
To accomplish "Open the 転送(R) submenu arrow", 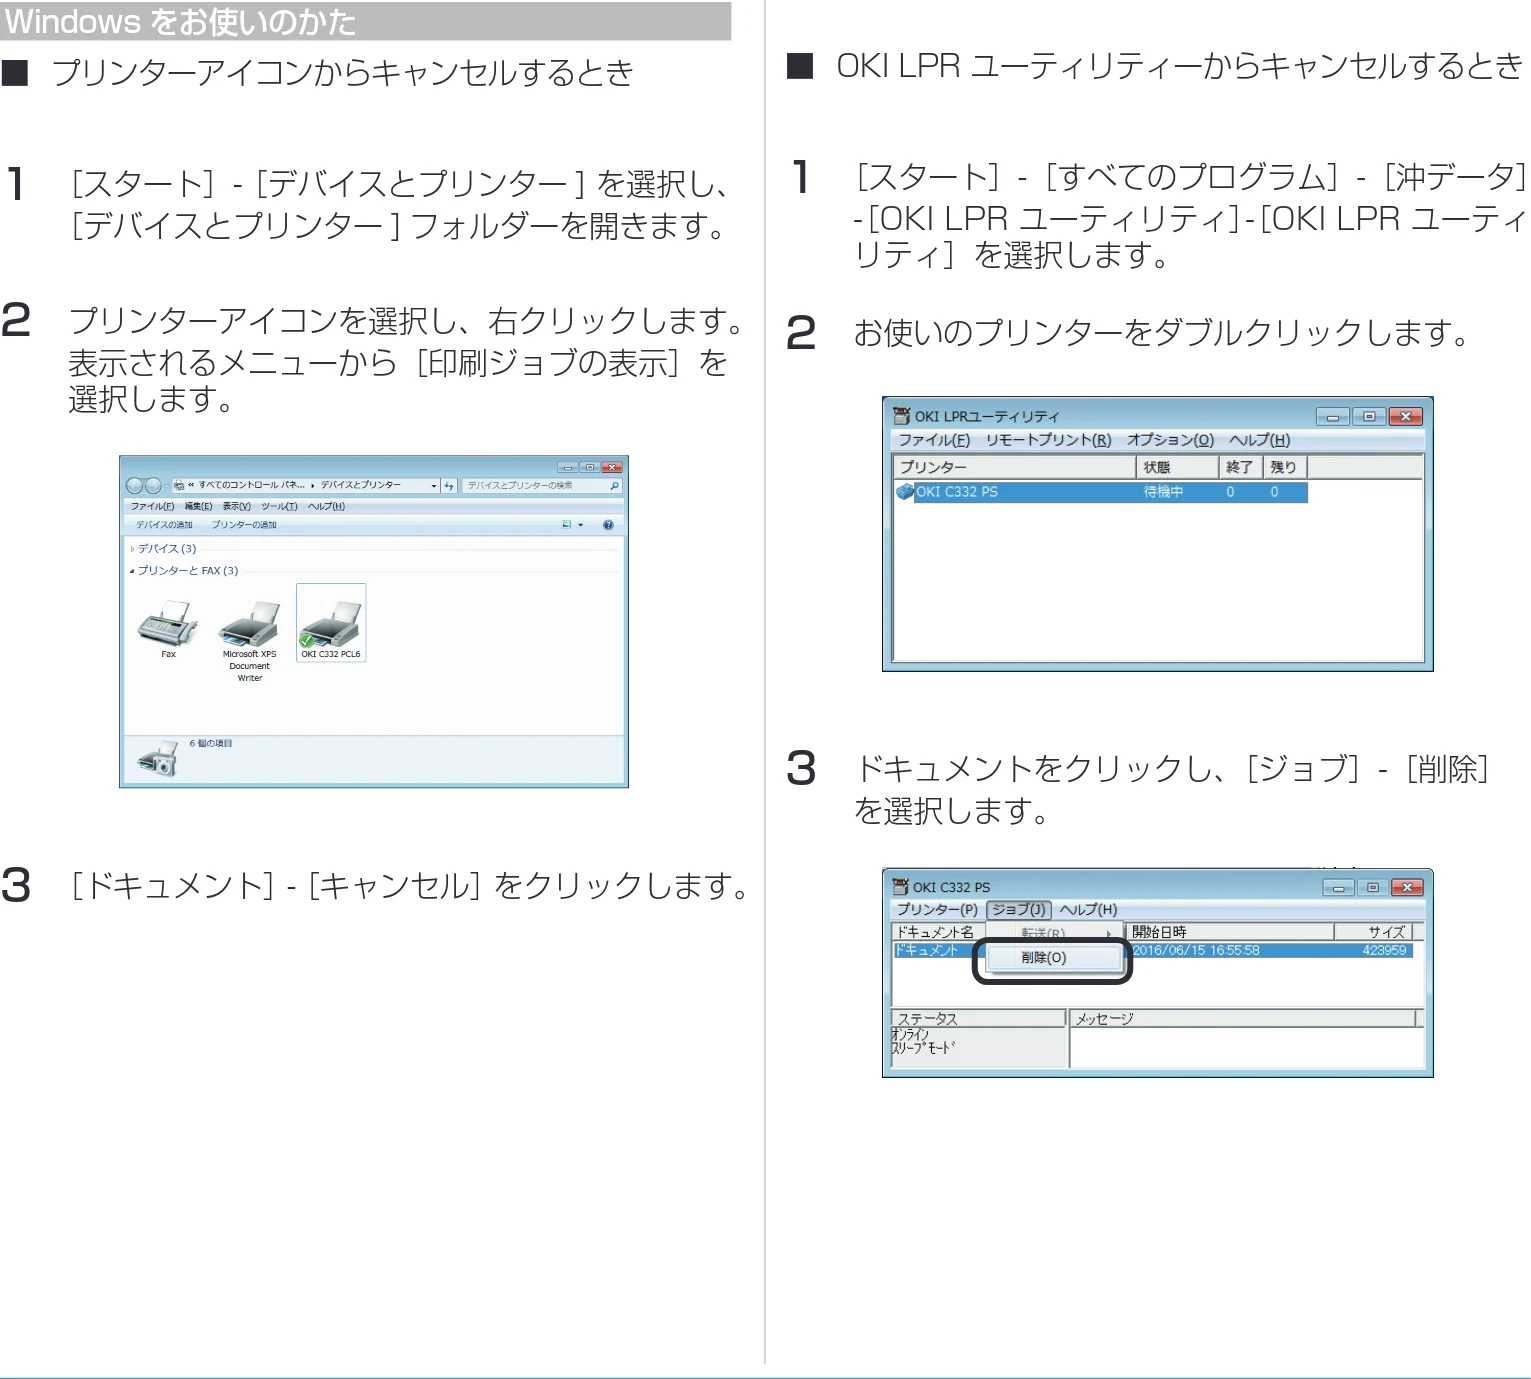I will click(x=1108, y=934).
